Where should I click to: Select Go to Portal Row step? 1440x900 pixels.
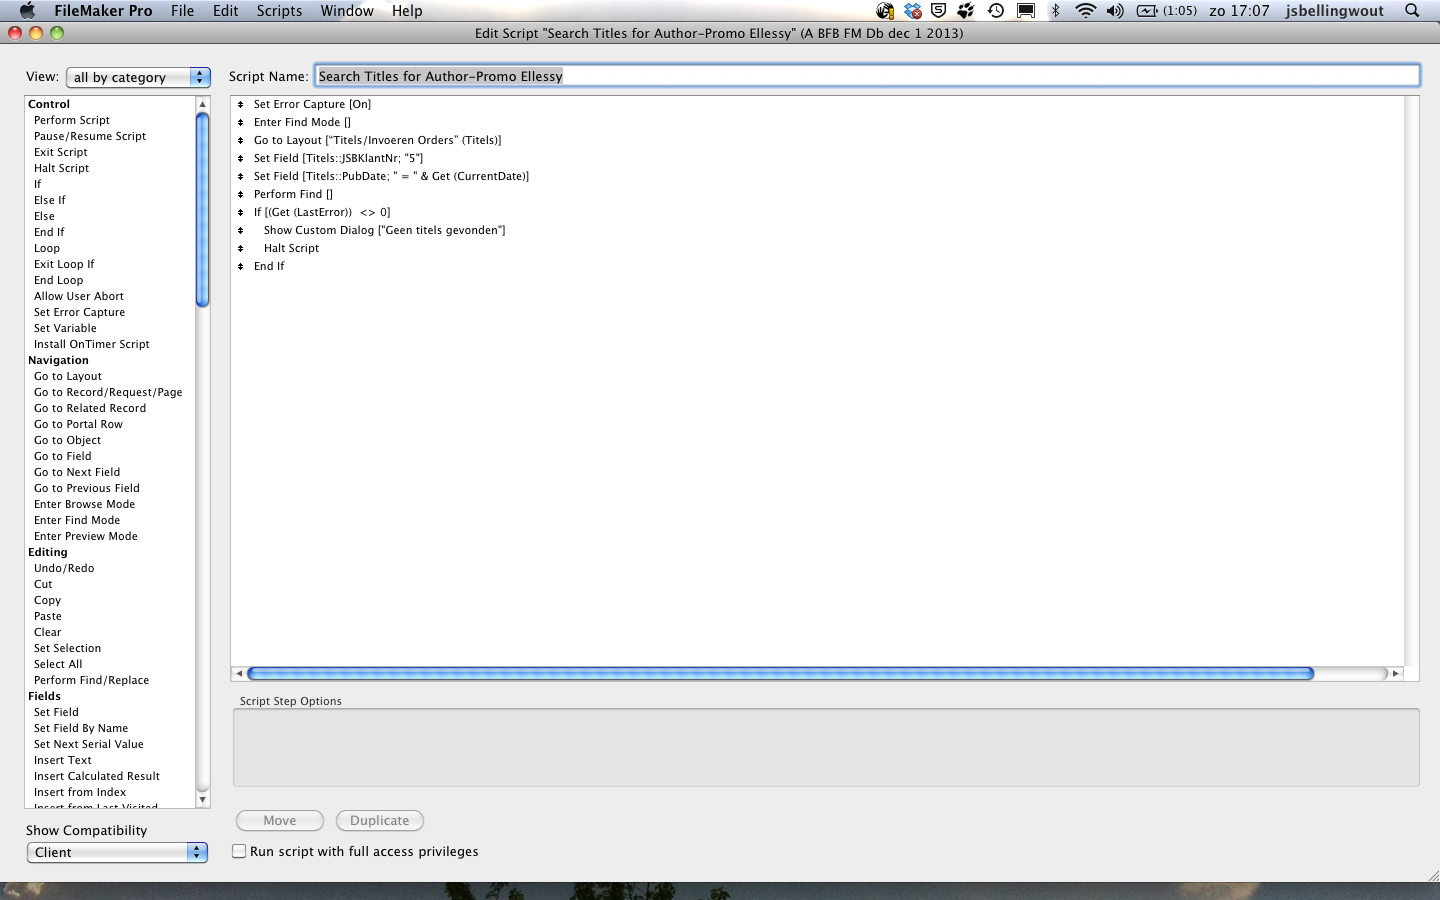pos(78,424)
